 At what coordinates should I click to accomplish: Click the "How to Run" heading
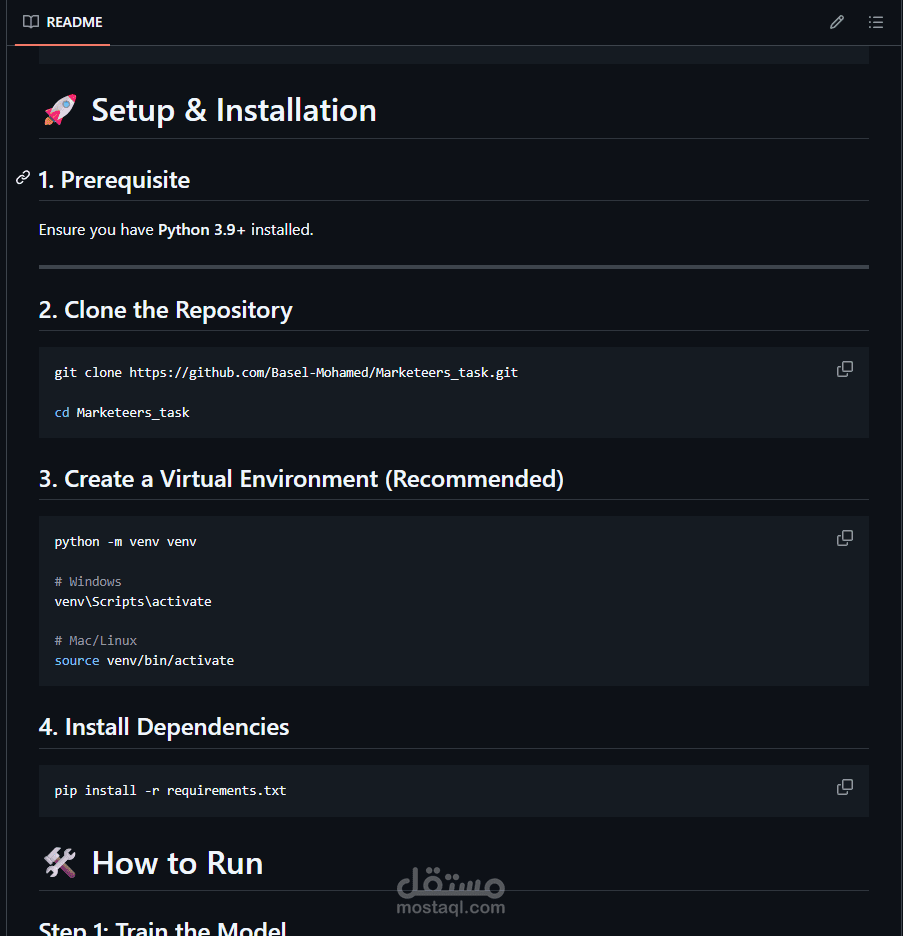(177, 863)
